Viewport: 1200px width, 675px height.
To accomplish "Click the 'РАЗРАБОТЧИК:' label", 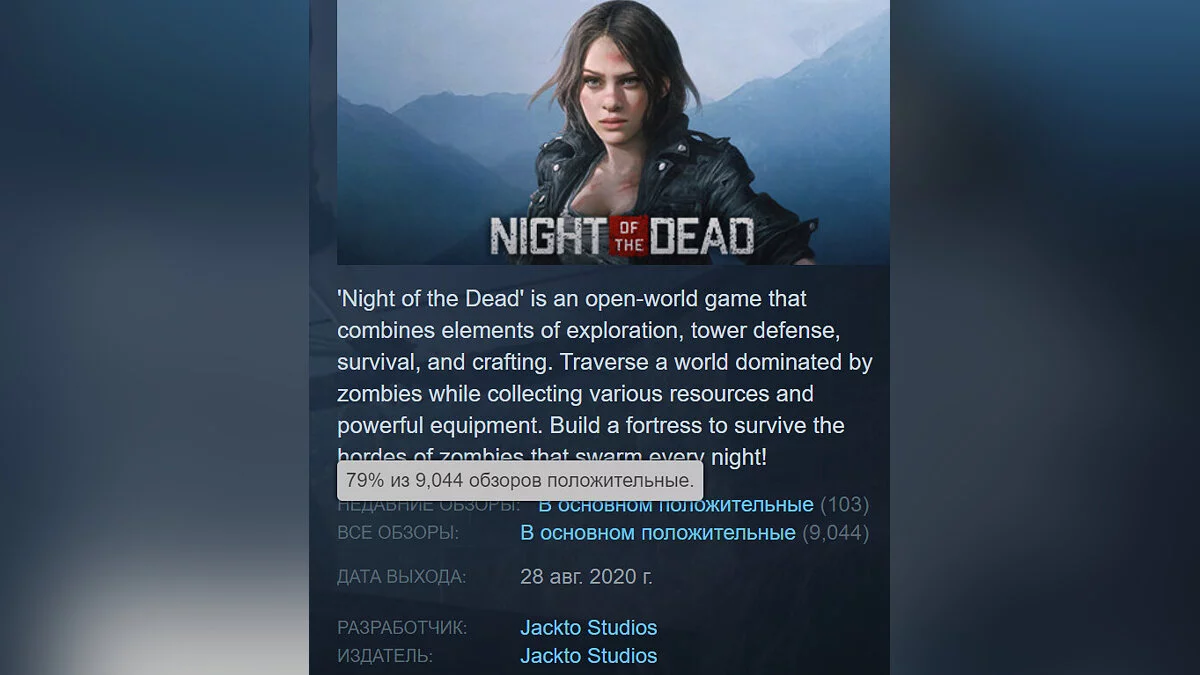I will [402, 629].
